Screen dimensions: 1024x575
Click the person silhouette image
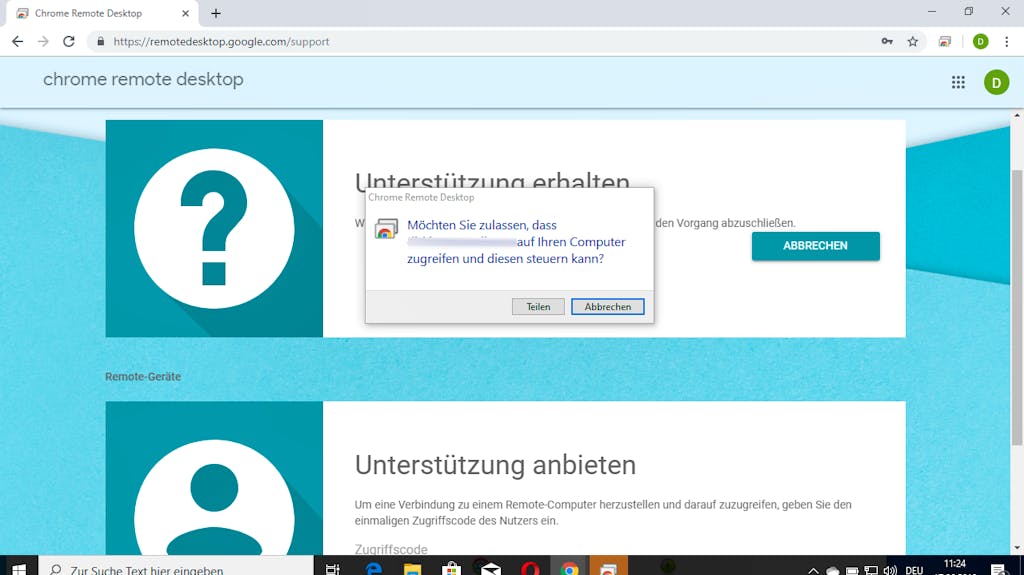[x=214, y=478]
